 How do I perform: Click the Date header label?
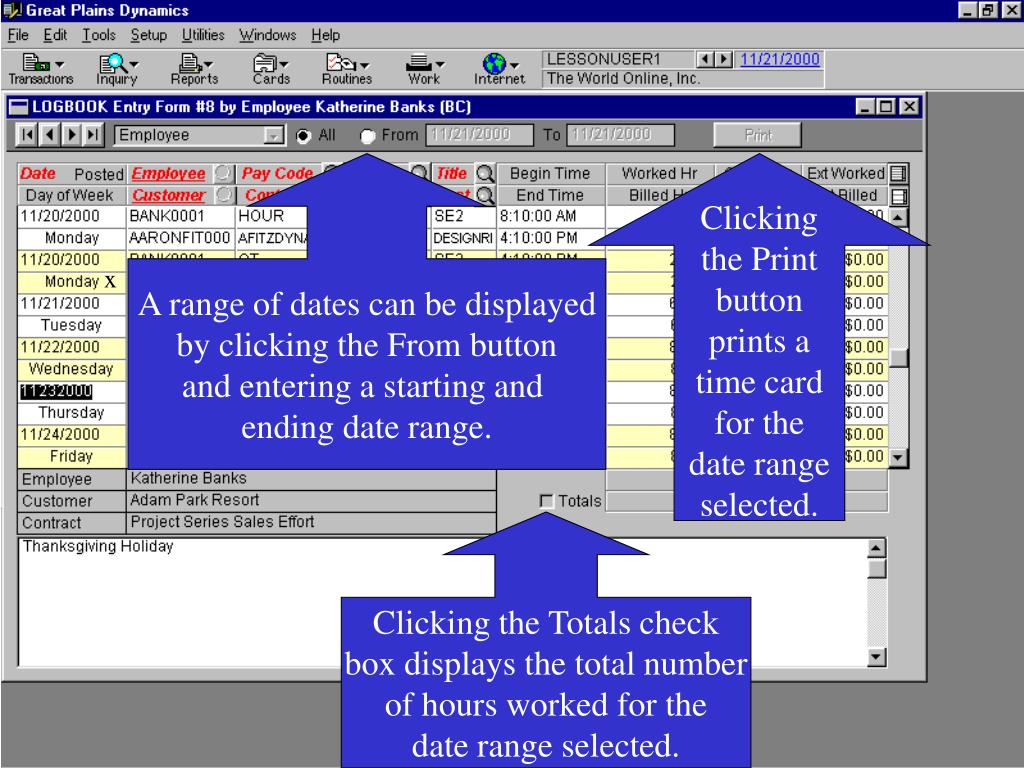point(37,173)
